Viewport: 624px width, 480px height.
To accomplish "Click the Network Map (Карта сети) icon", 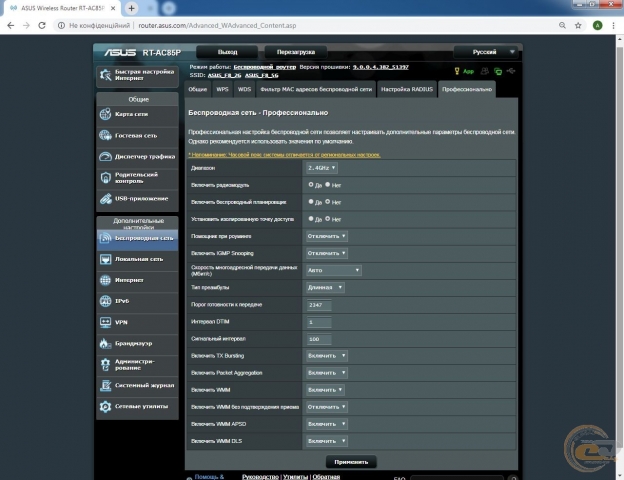I will pos(105,114).
